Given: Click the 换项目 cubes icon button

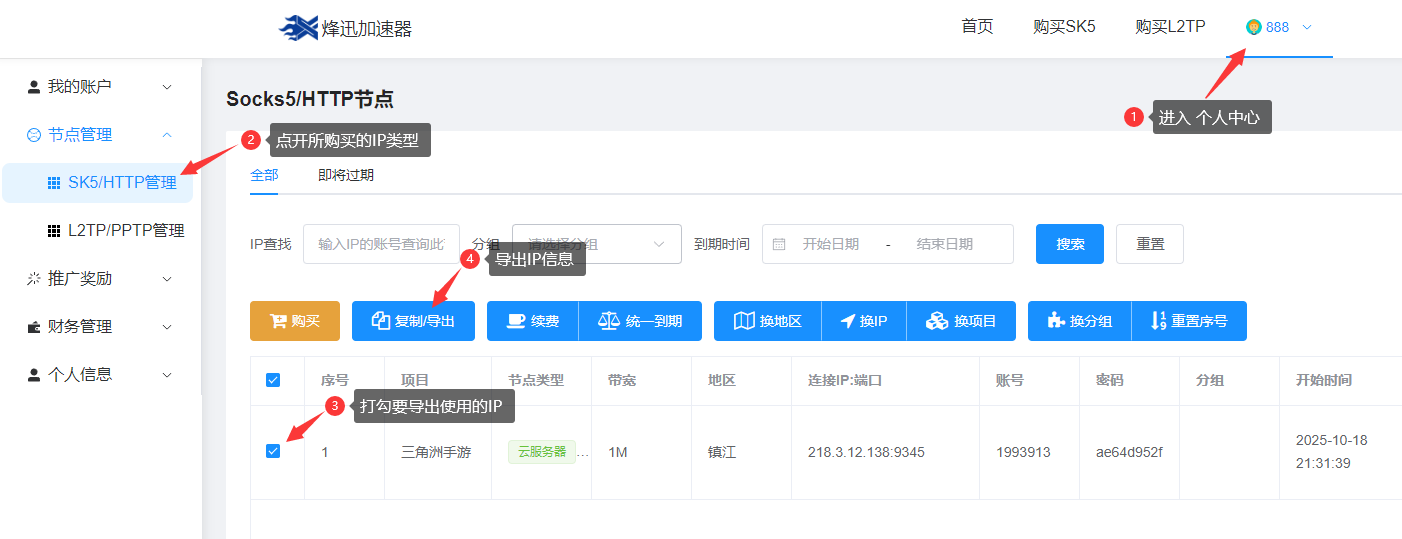Looking at the screenshot, I should click(x=961, y=321).
